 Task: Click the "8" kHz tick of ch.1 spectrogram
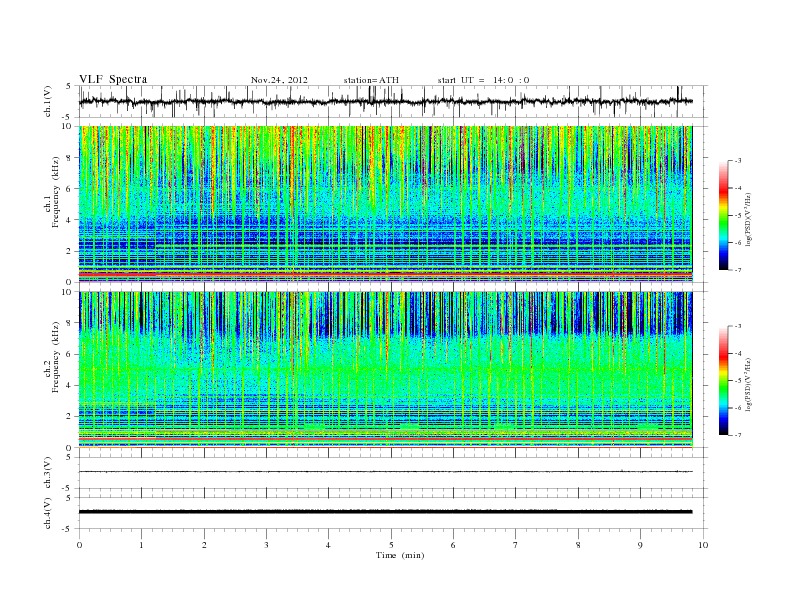(69, 158)
